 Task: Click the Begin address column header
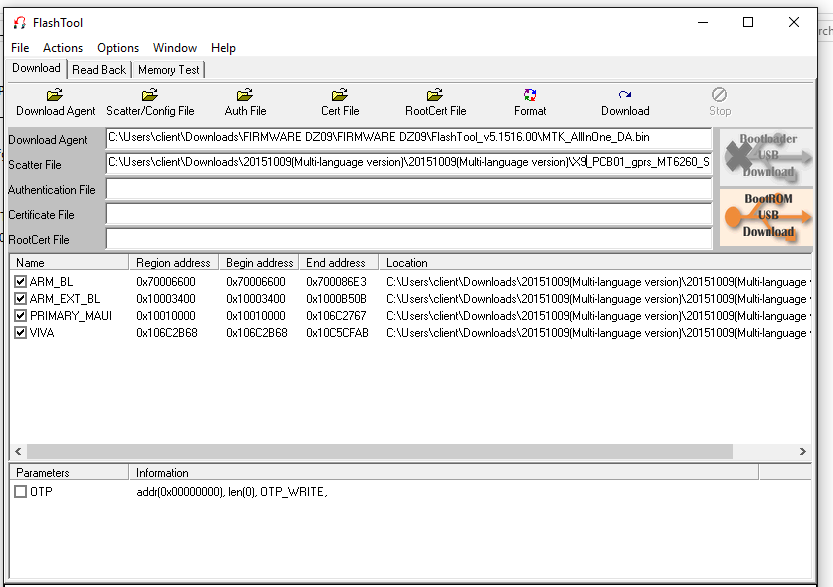pos(259,262)
